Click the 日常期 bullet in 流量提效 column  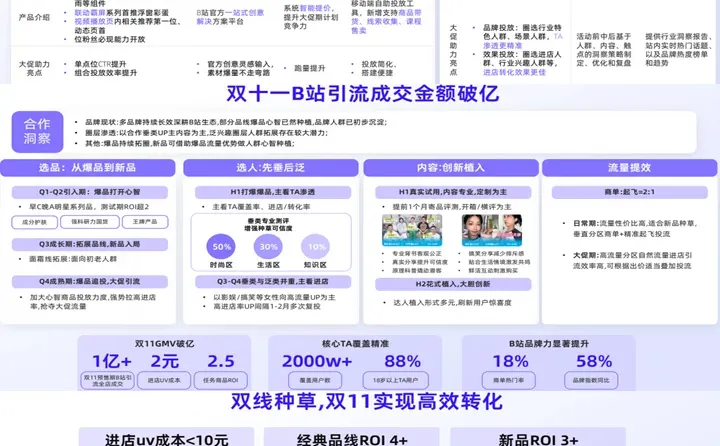[x=636, y=228]
